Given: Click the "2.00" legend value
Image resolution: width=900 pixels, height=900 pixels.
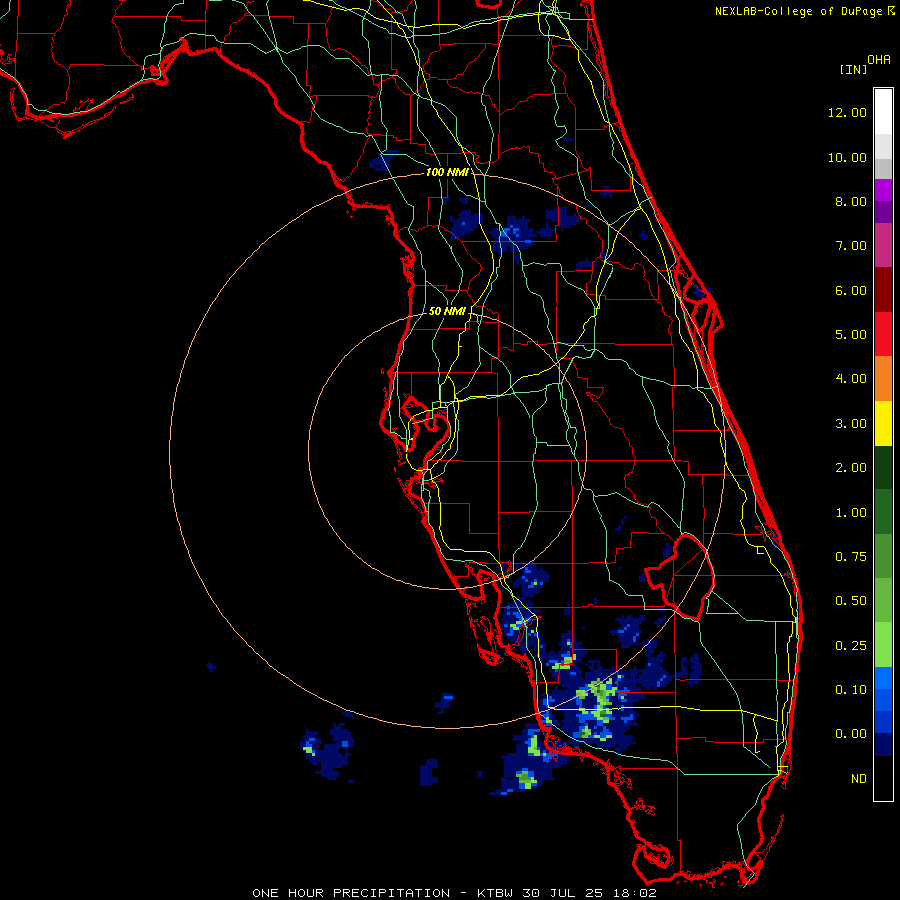Looking at the screenshot, I should tap(851, 468).
